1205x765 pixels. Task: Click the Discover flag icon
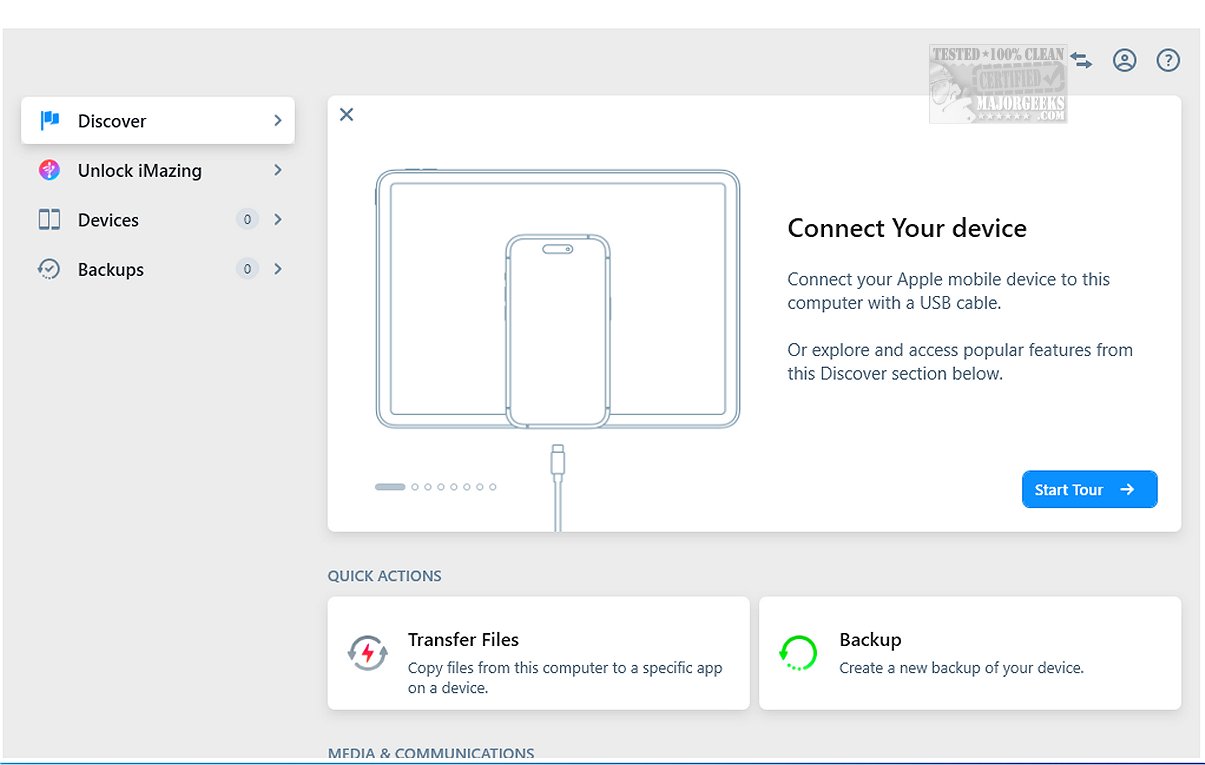[50, 121]
